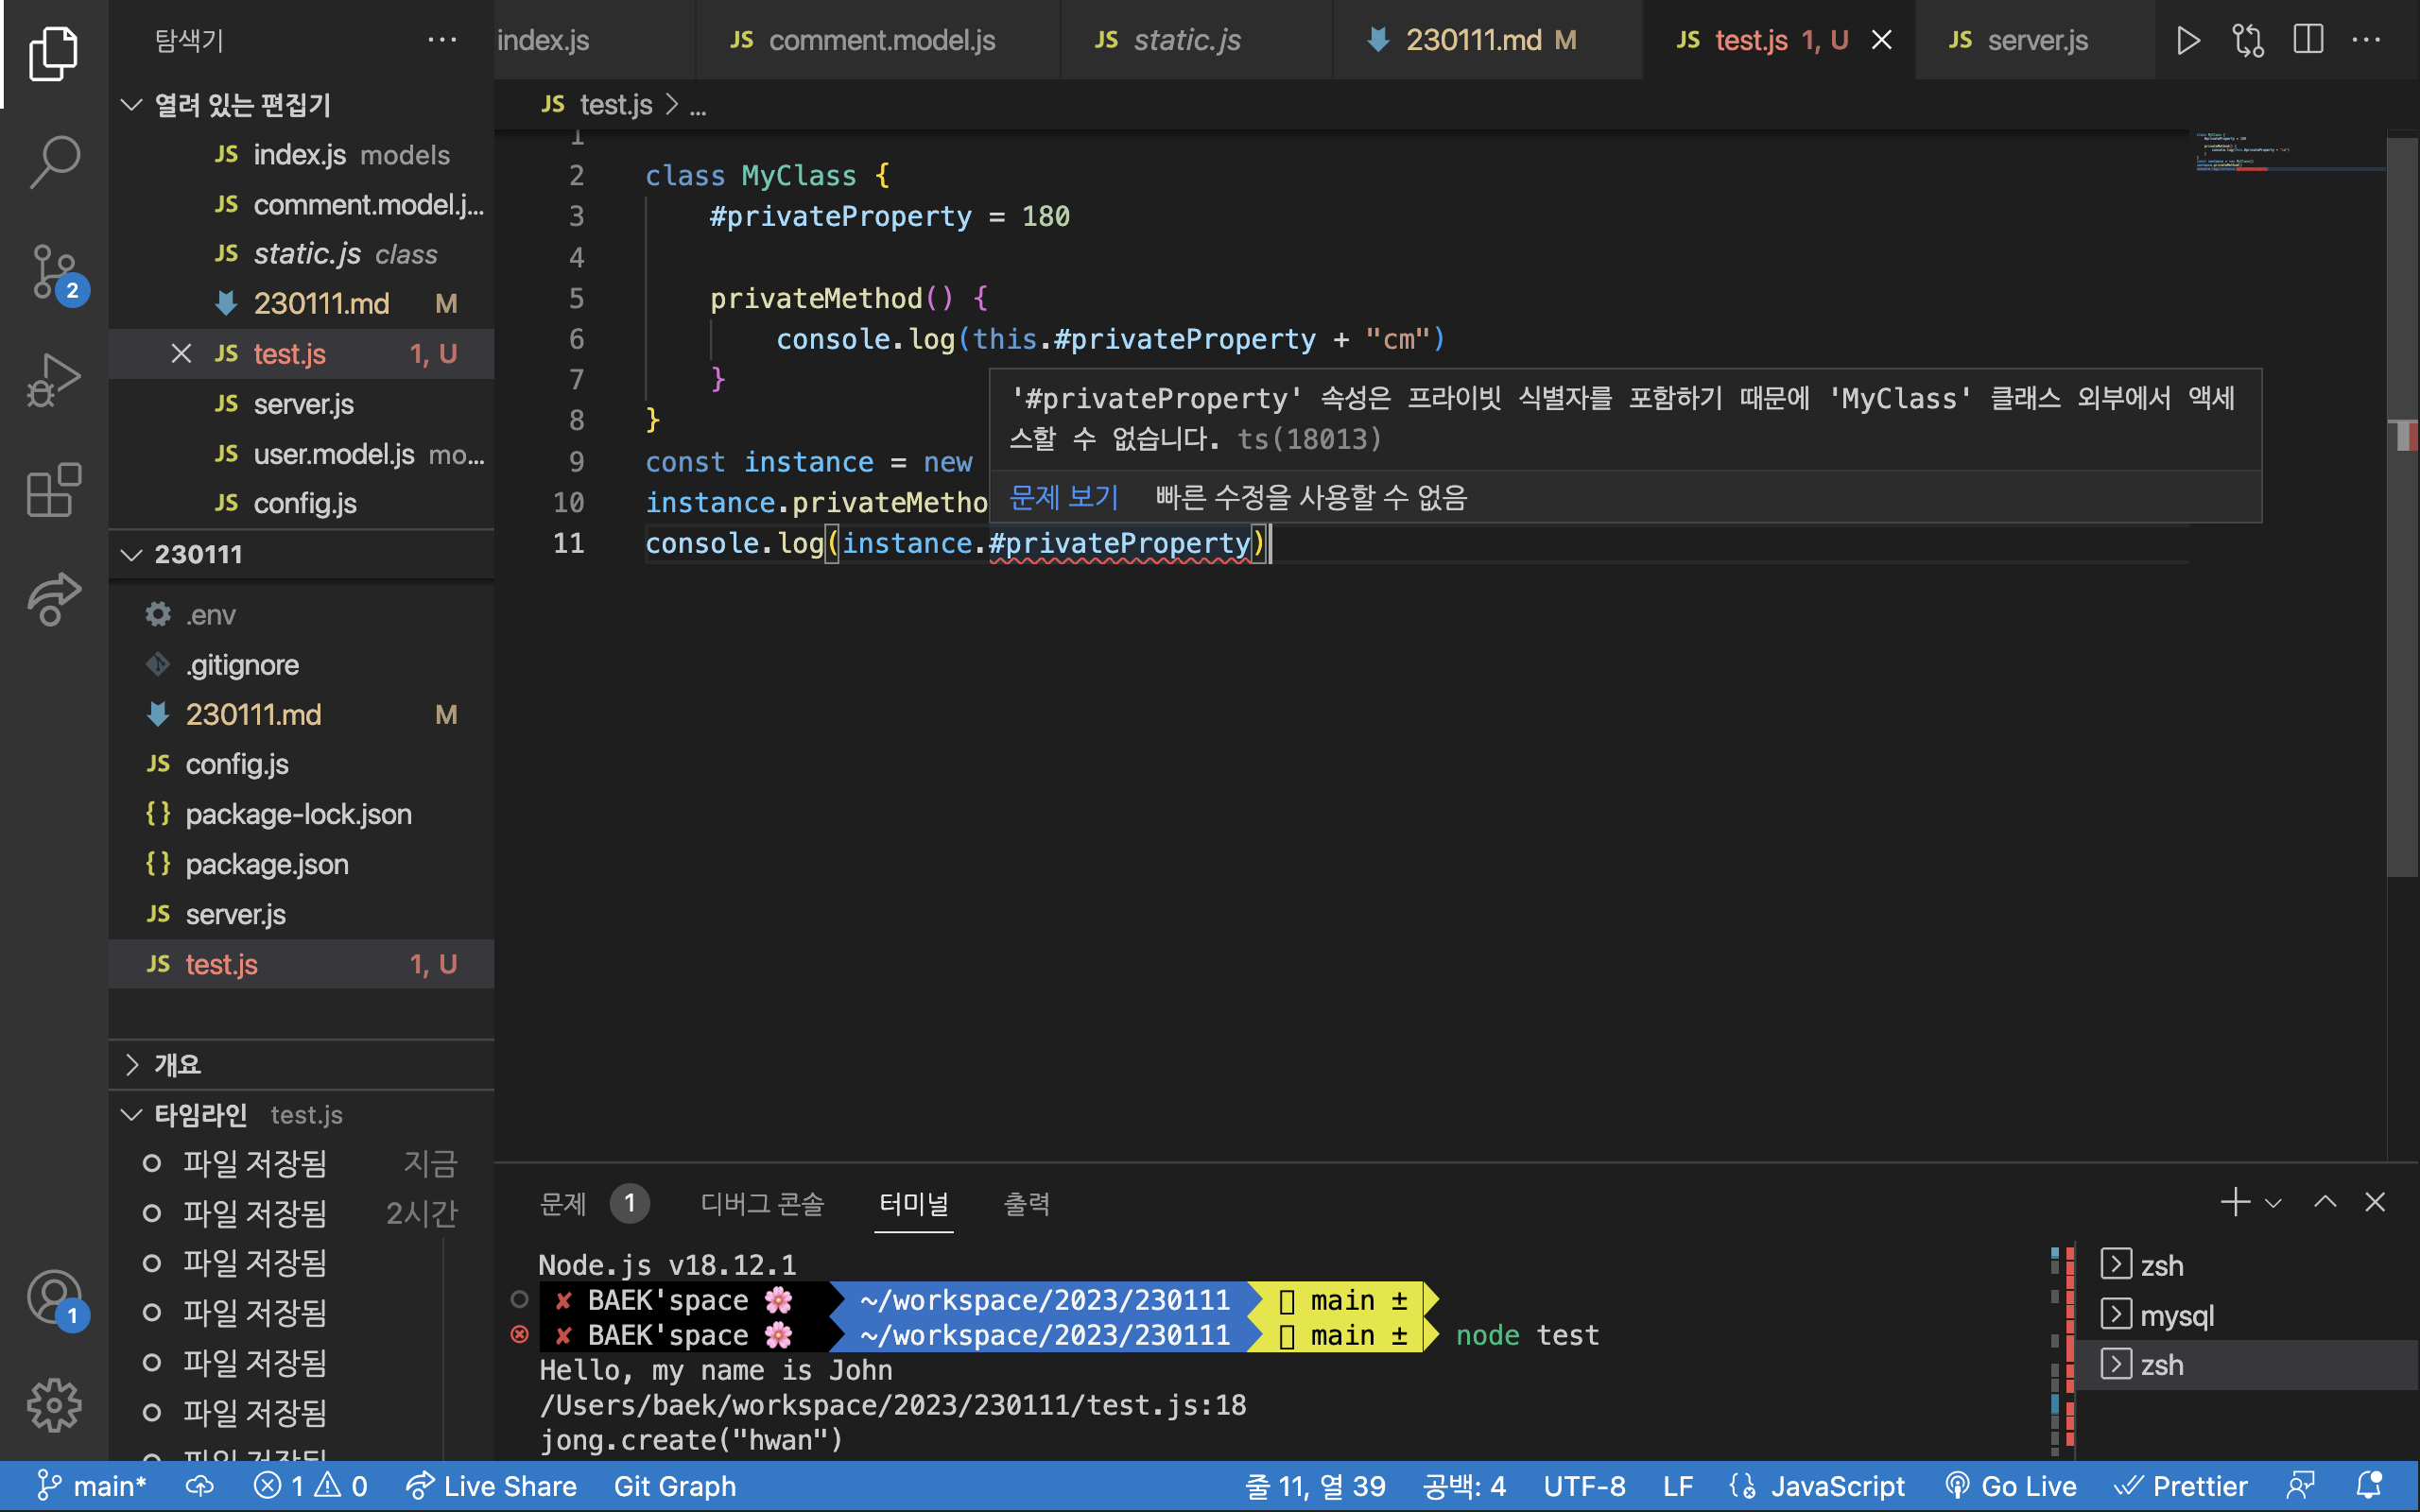2420x1512 pixels.
Task: Click the notifications bell in status bar
Action: click(2369, 1486)
